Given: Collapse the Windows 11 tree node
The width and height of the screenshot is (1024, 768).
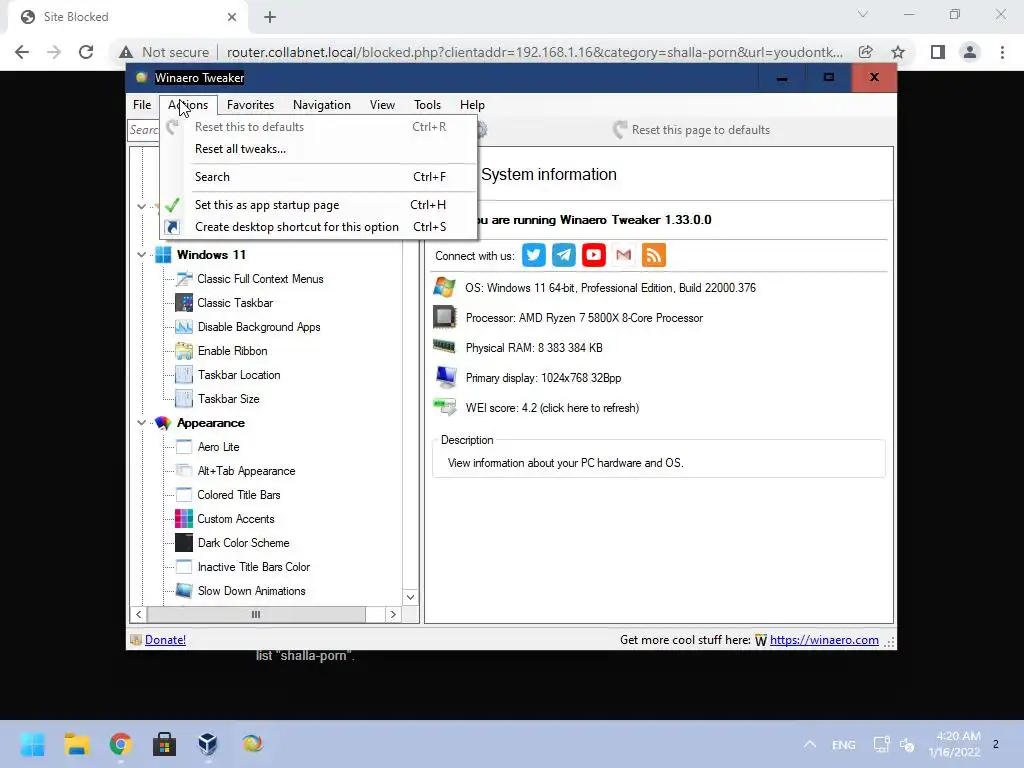Looking at the screenshot, I should pyautogui.click(x=141, y=255).
